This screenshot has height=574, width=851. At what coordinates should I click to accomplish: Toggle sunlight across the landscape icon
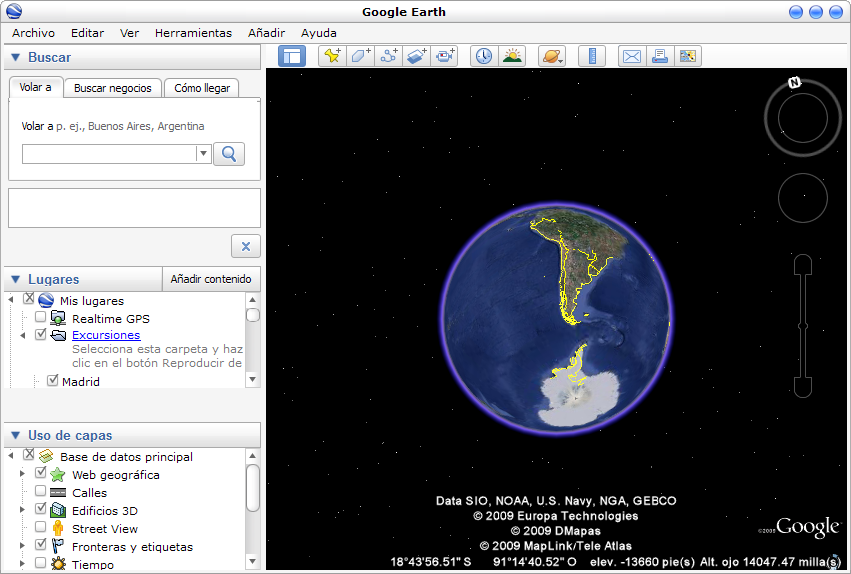tap(512, 56)
